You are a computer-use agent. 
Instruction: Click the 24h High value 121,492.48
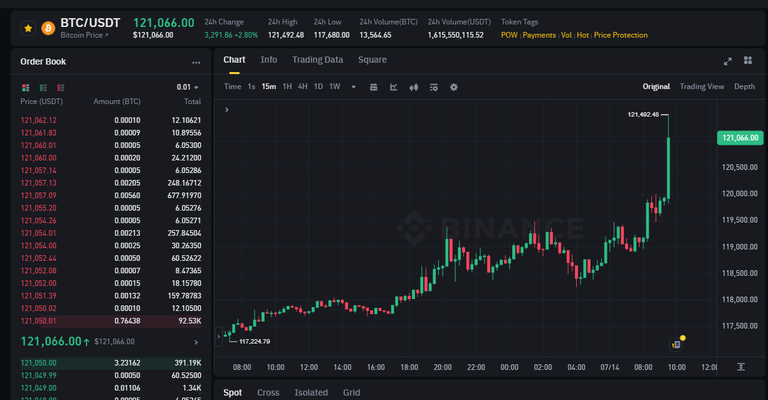click(286, 35)
